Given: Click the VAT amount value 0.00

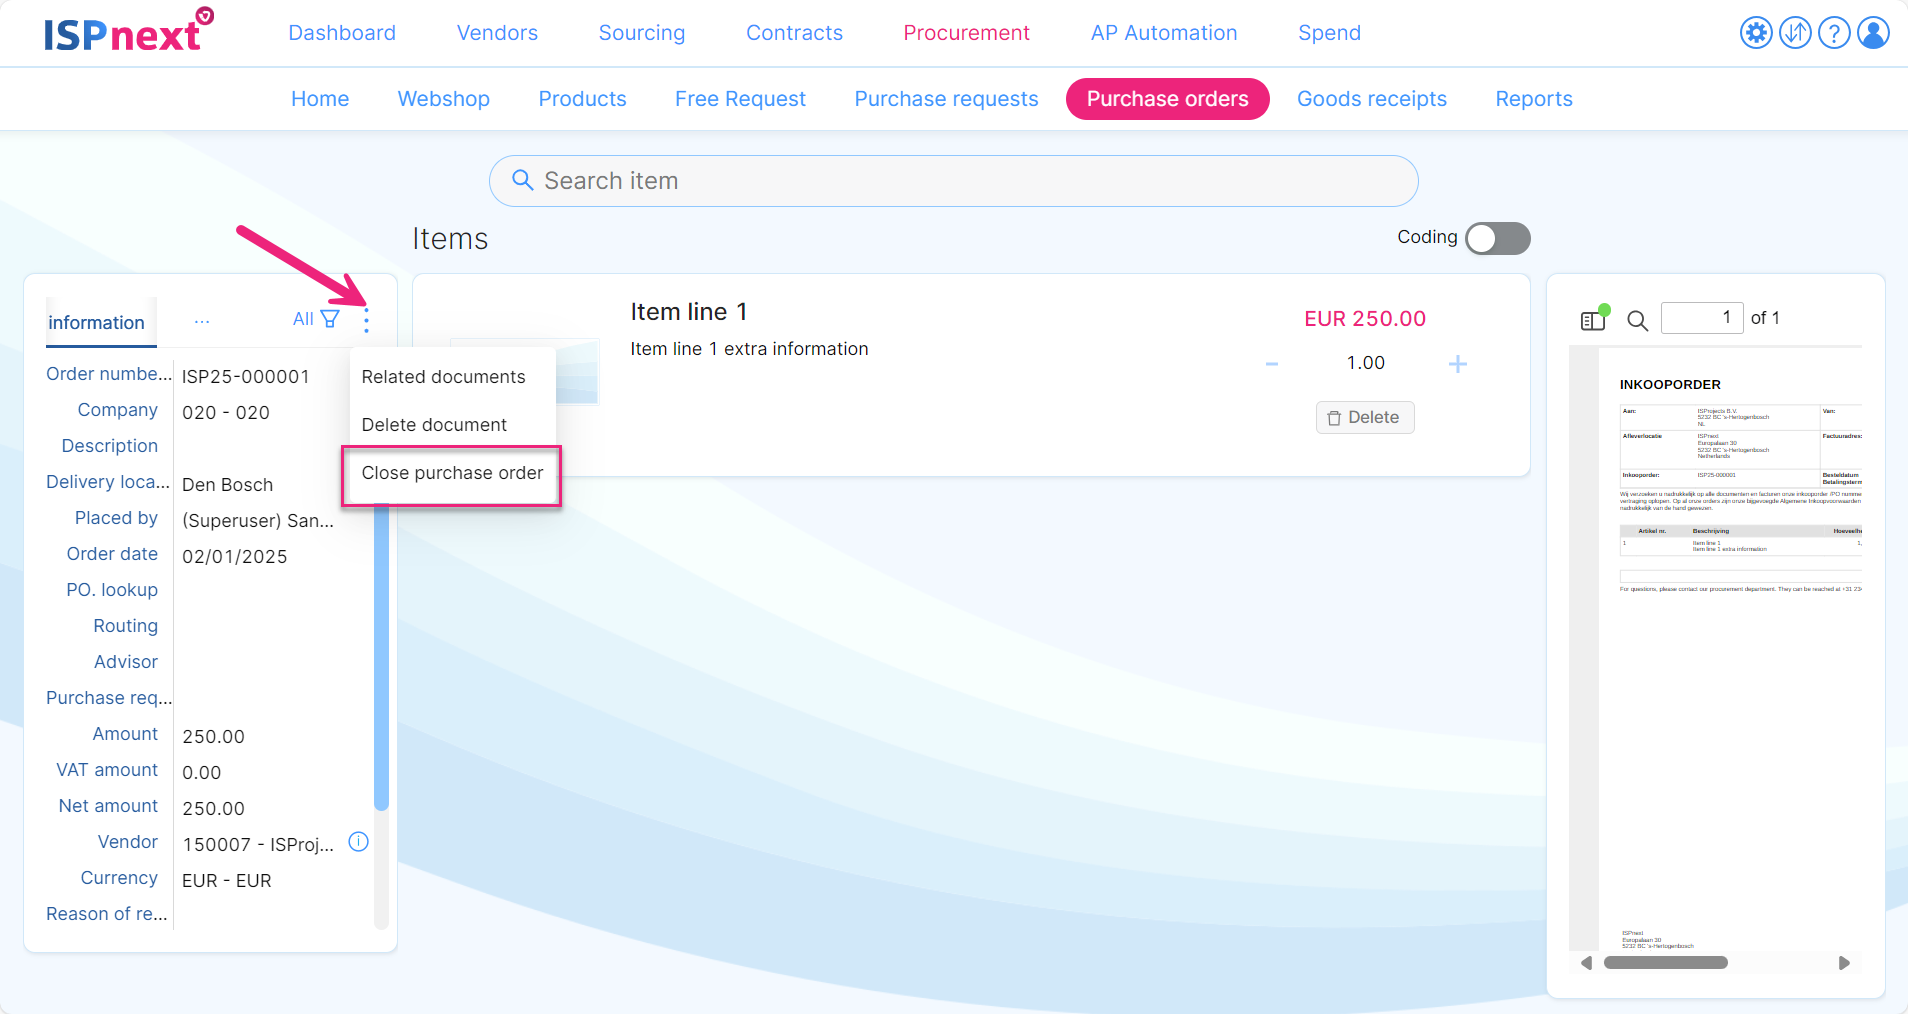Looking at the screenshot, I should point(202,773).
